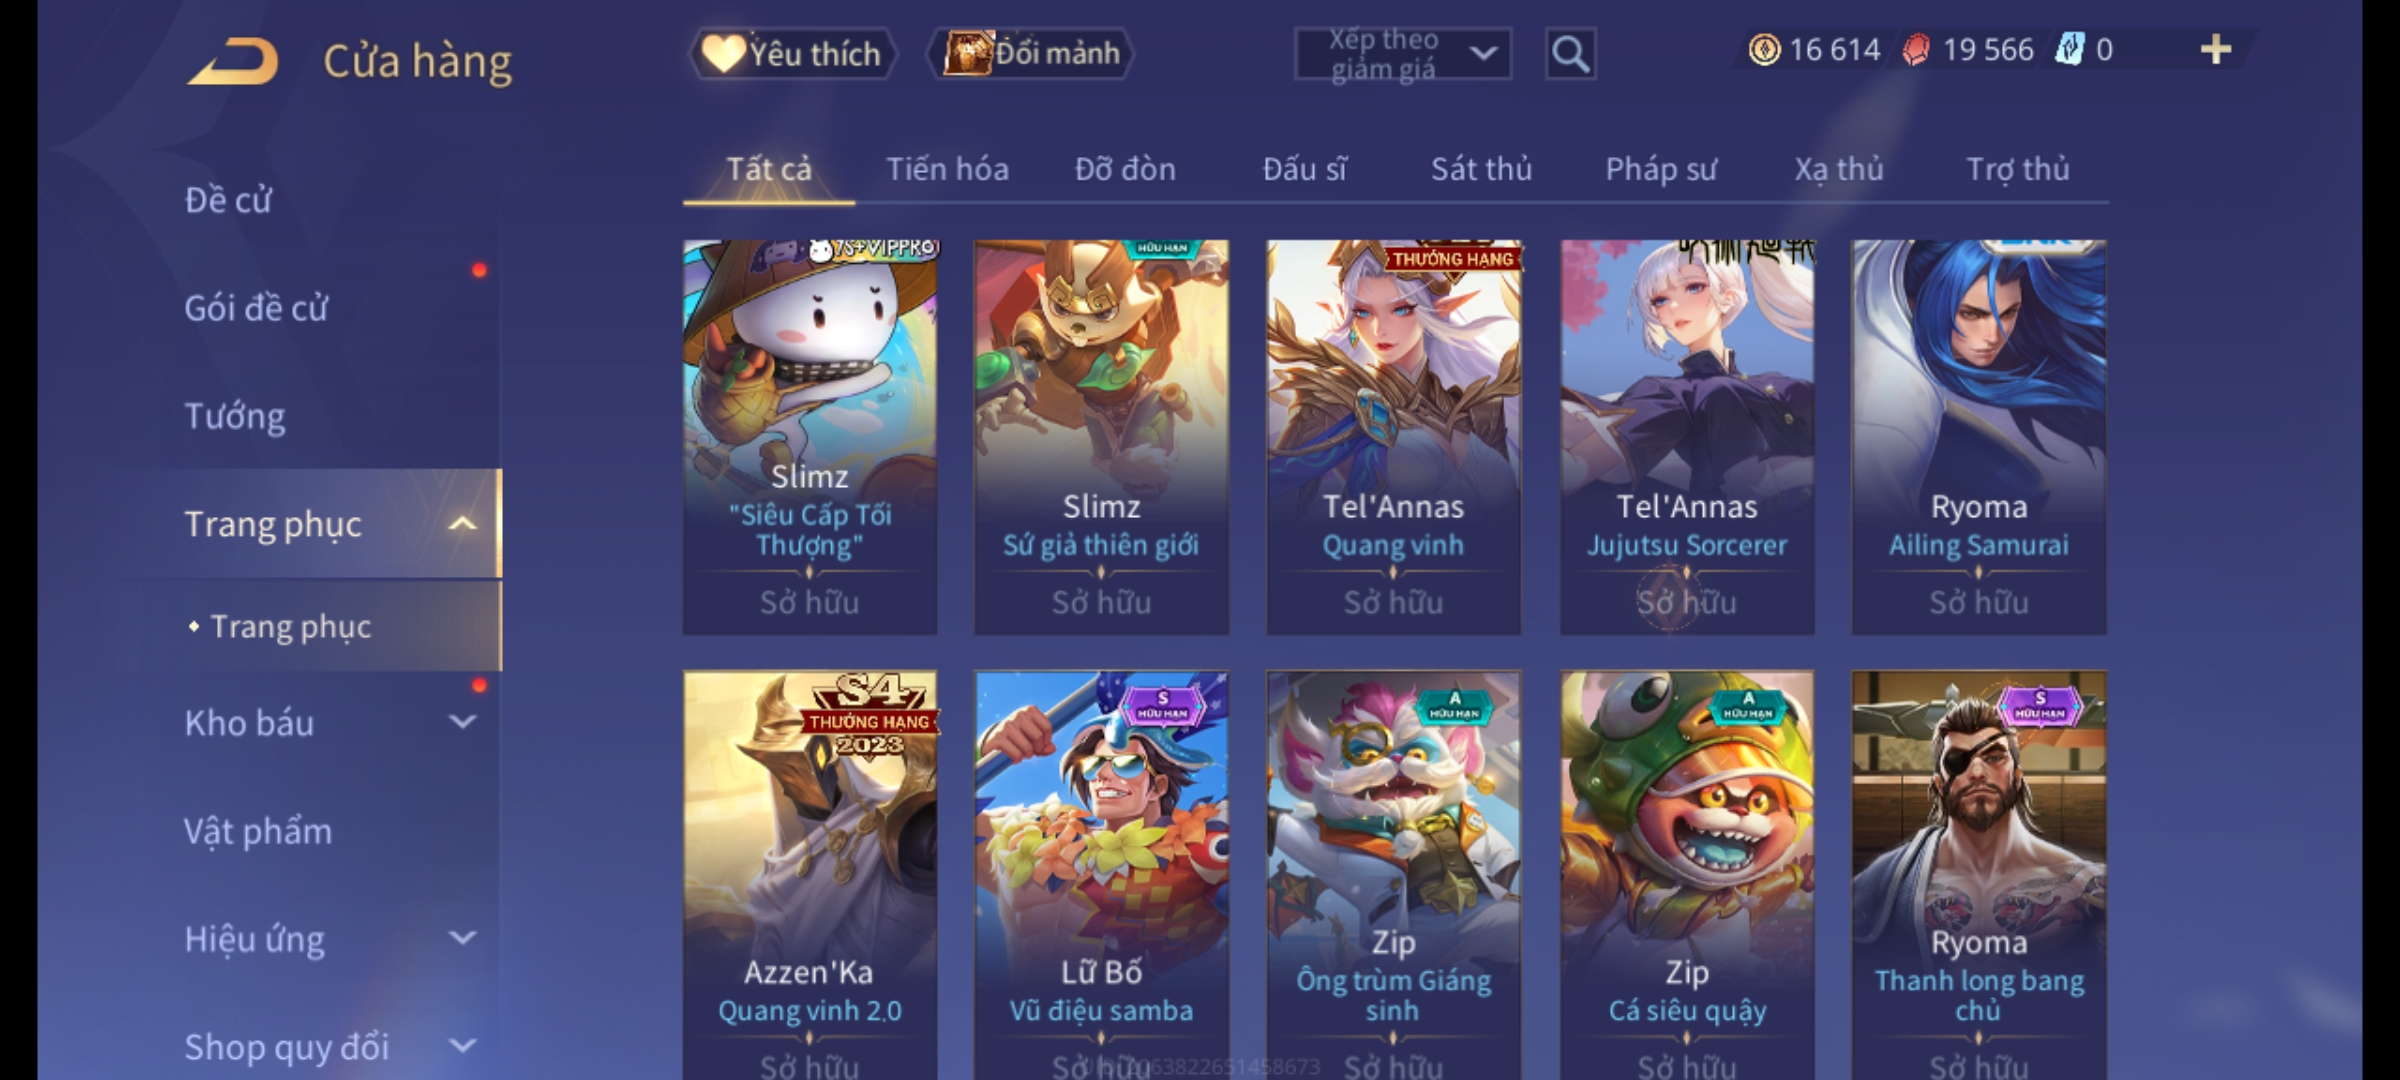The image size is (2400, 1080).
Task: Tap the gold coin currency icon
Action: (x=1764, y=50)
